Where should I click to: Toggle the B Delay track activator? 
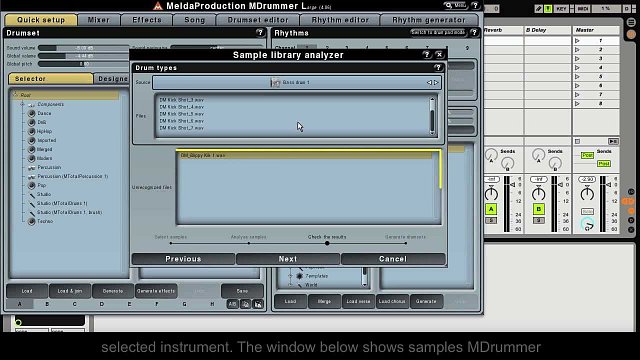538,209
